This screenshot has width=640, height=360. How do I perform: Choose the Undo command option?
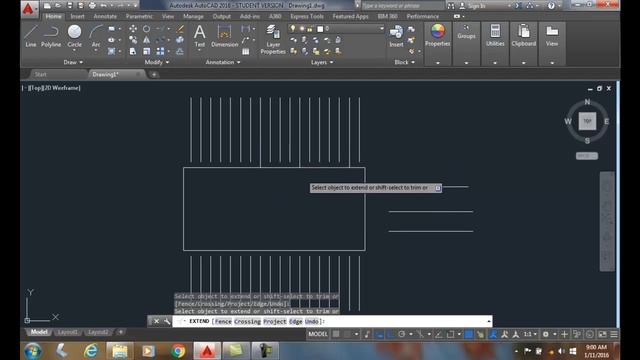[x=311, y=322]
